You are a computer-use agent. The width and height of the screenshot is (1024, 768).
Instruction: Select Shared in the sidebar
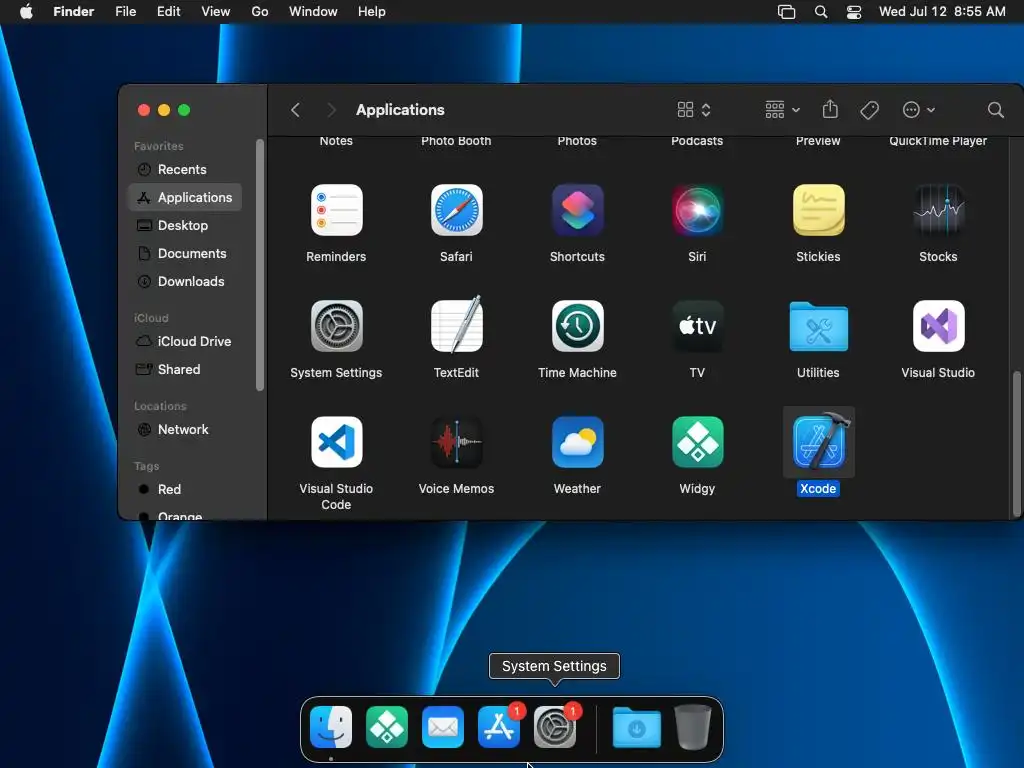[x=185, y=370]
